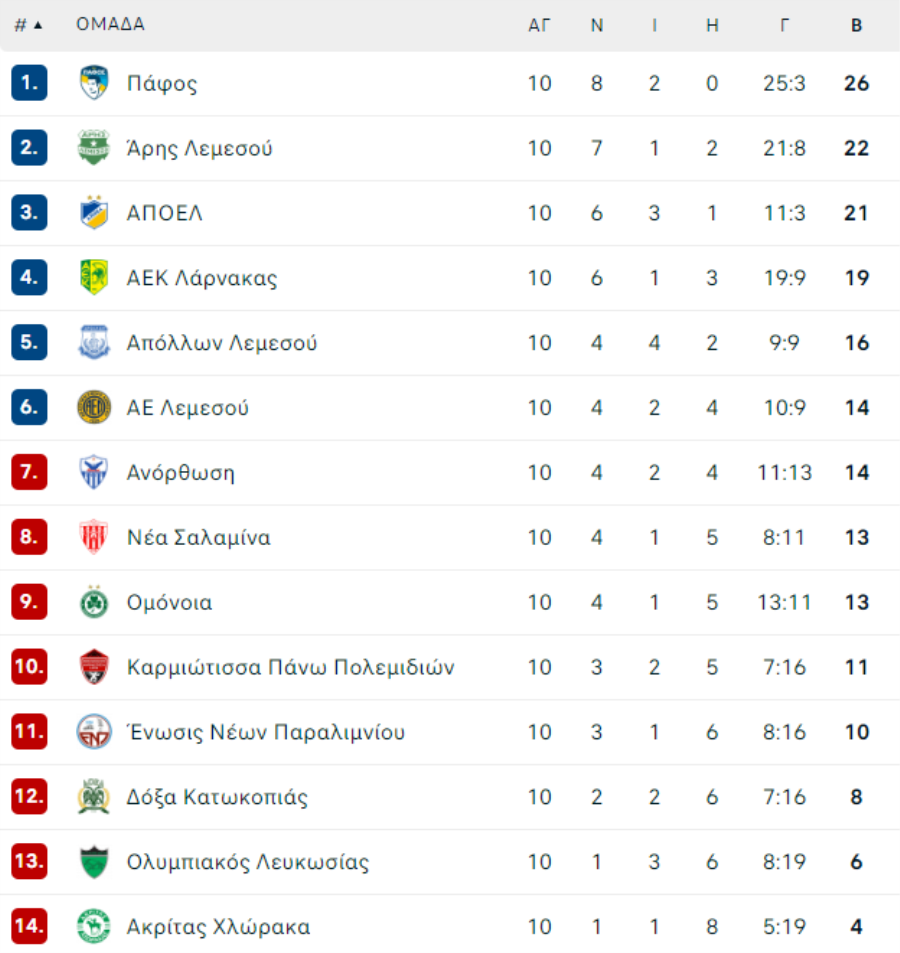Click the Άρης Λεμεσού club logo

(x=94, y=147)
